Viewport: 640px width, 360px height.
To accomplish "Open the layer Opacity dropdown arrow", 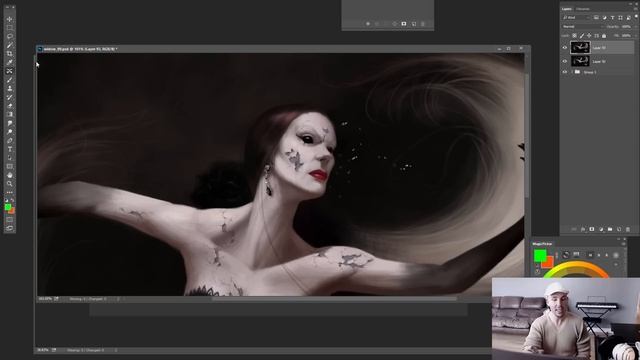I will [636, 27].
